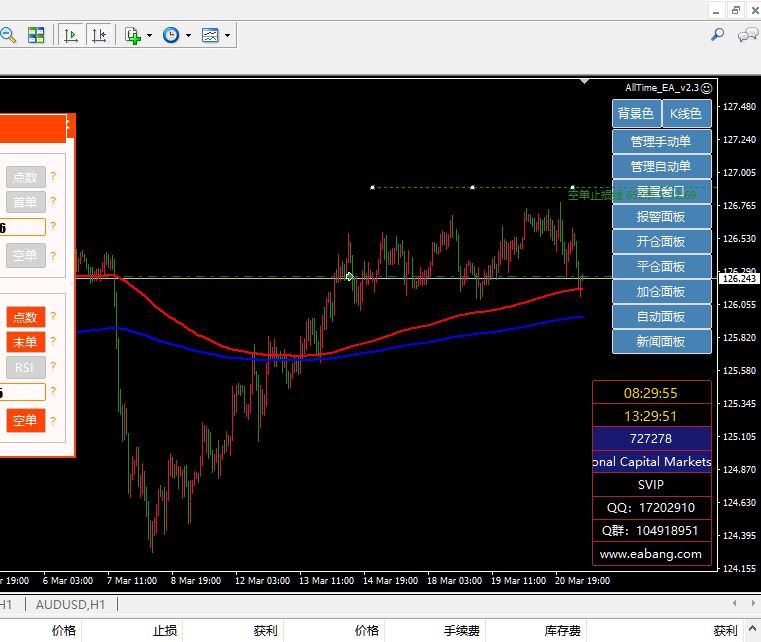Switch to the AUDUSD,H1 chart tab
The width and height of the screenshot is (761, 642).
(71, 604)
